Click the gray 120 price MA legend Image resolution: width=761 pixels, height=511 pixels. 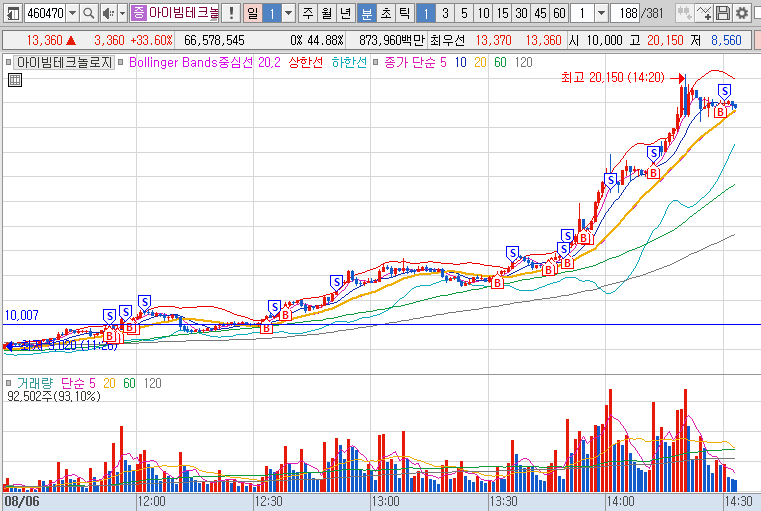tap(523, 62)
